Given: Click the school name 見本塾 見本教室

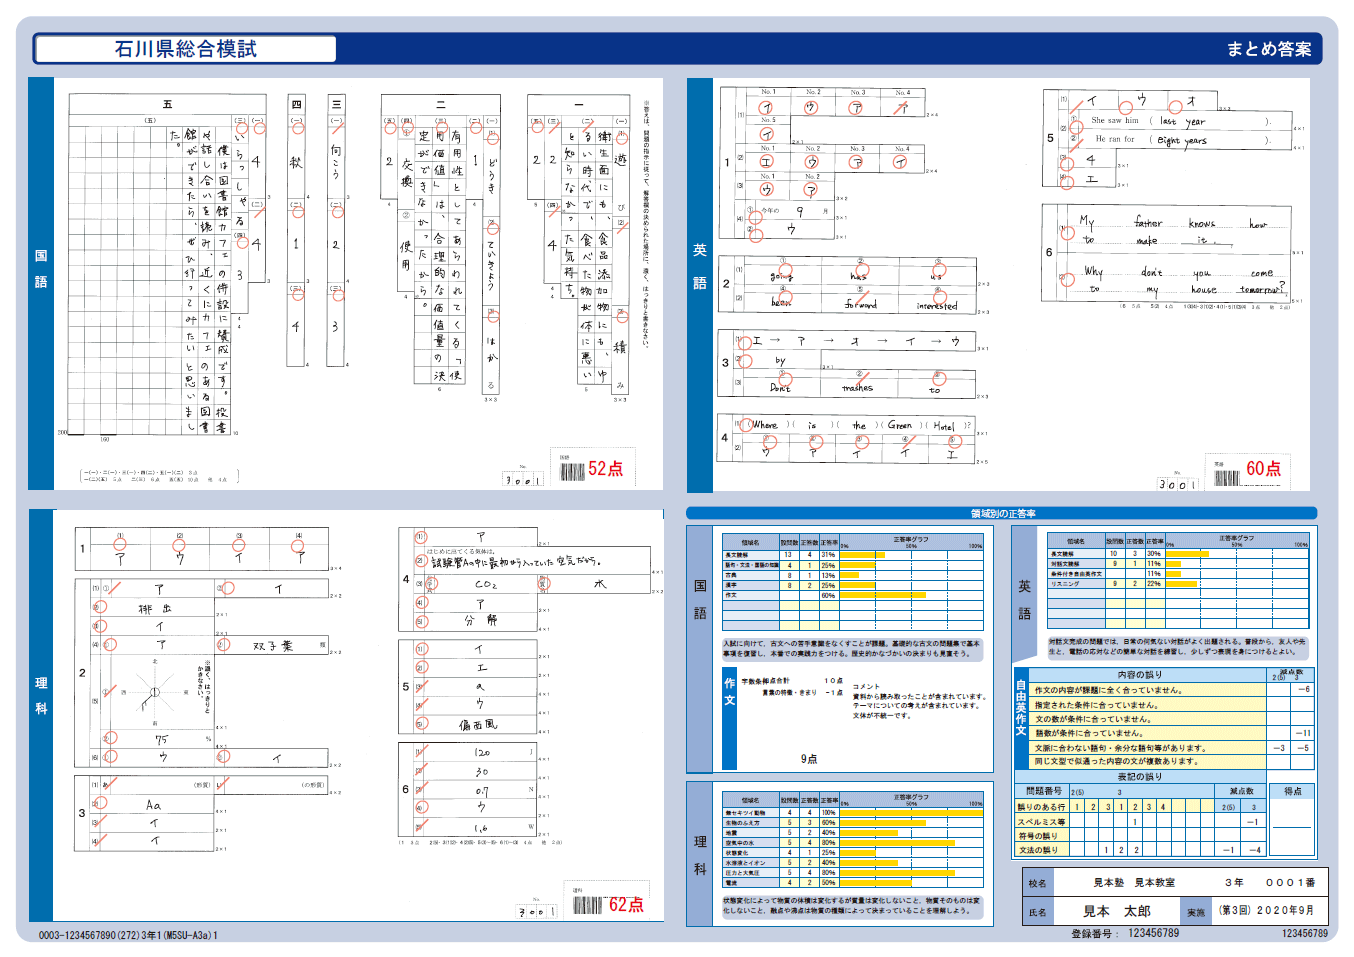Looking at the screenshot, I should [x=1134, y=883].
